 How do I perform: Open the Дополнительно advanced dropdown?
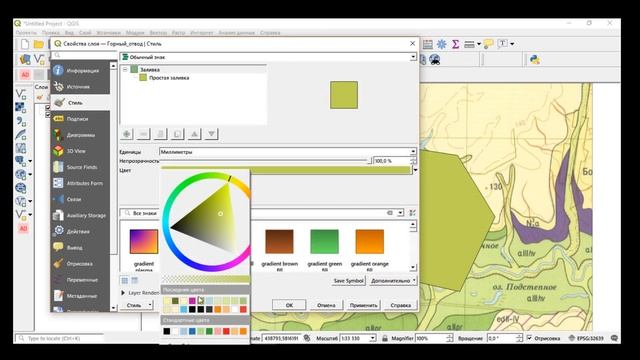[x=393, y=281]
